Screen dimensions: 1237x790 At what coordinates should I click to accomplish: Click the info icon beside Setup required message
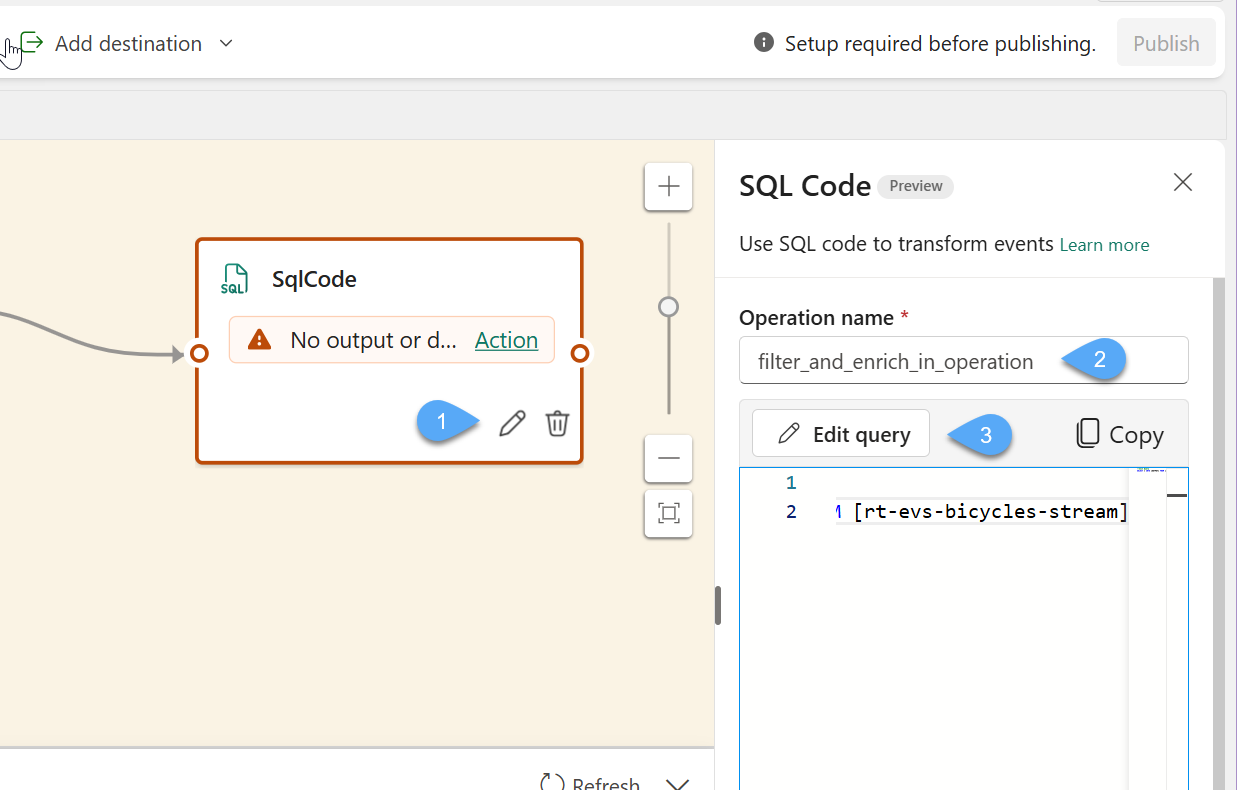[763, 43]
